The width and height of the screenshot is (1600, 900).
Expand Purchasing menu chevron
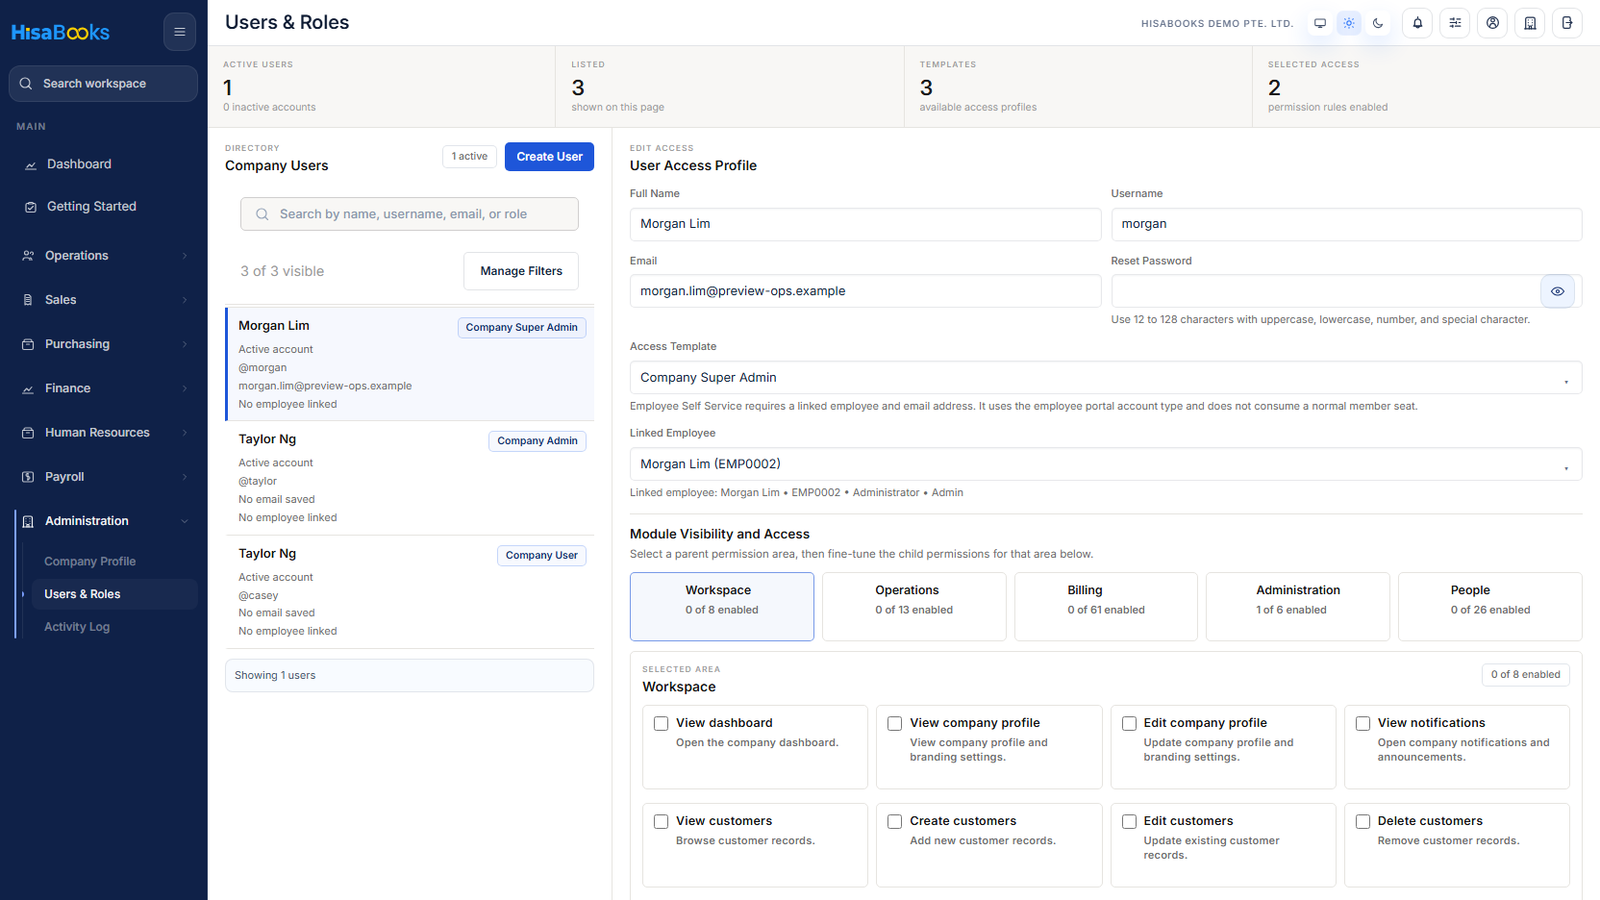[x=185, y=344]
